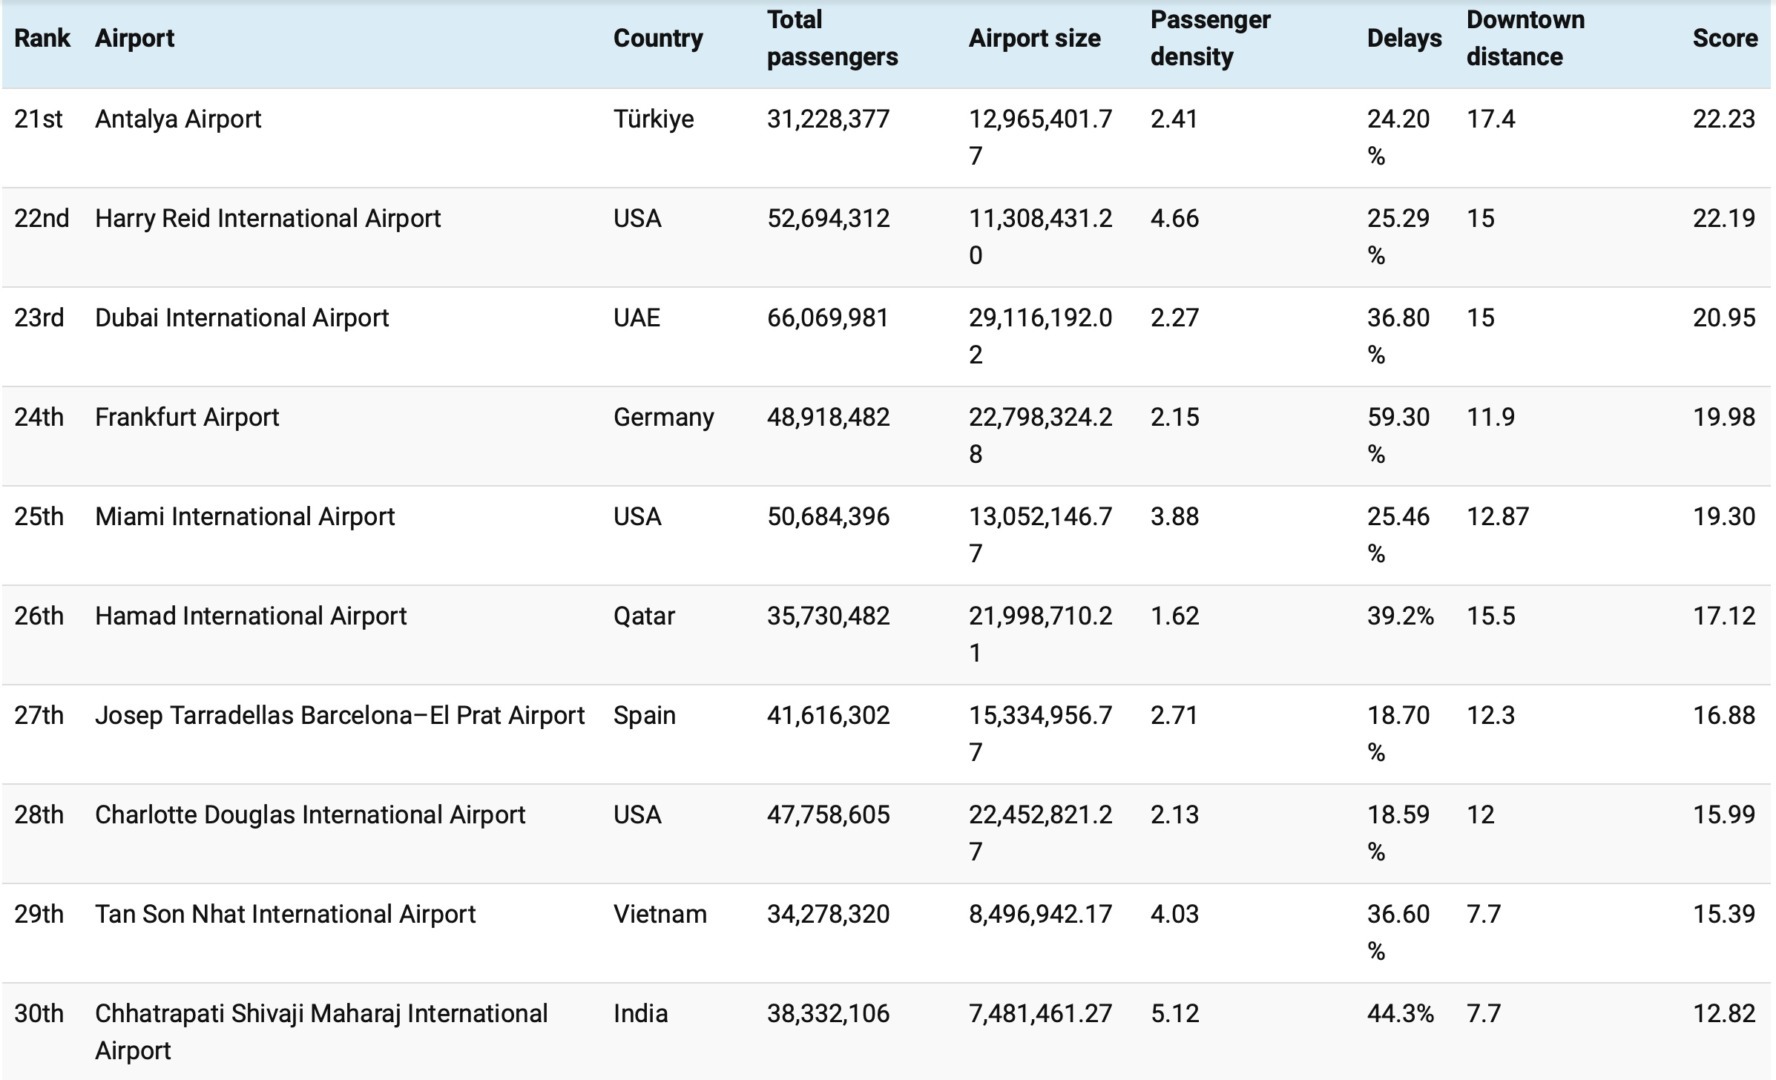The image size is (1776, 1080).
Task: Click the Delays column header
Action: tap(1404, 38)
